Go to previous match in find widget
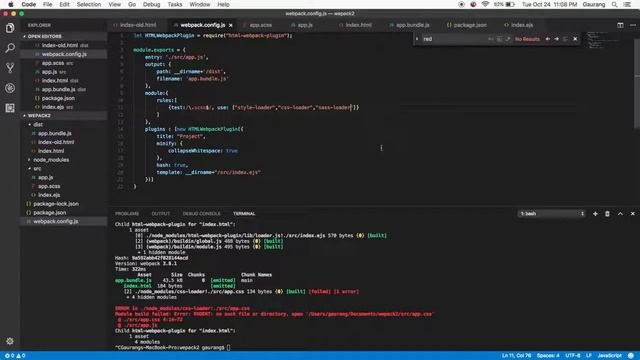Screen dimensions: 640x360 click(x=548, y=39)
